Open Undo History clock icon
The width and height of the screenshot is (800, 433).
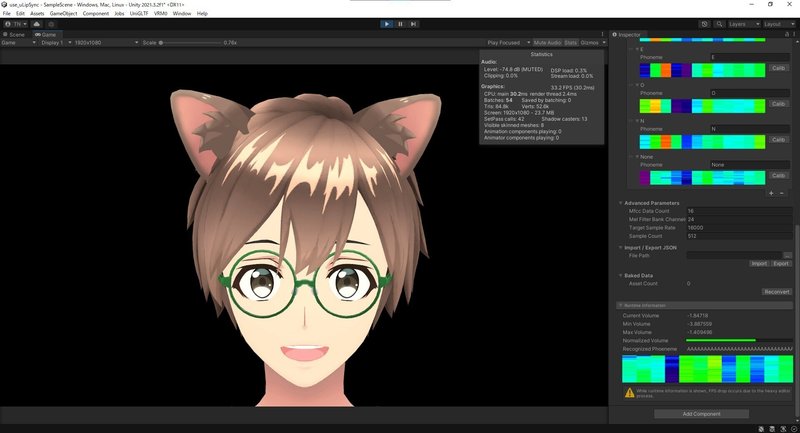tap(705, 24)
